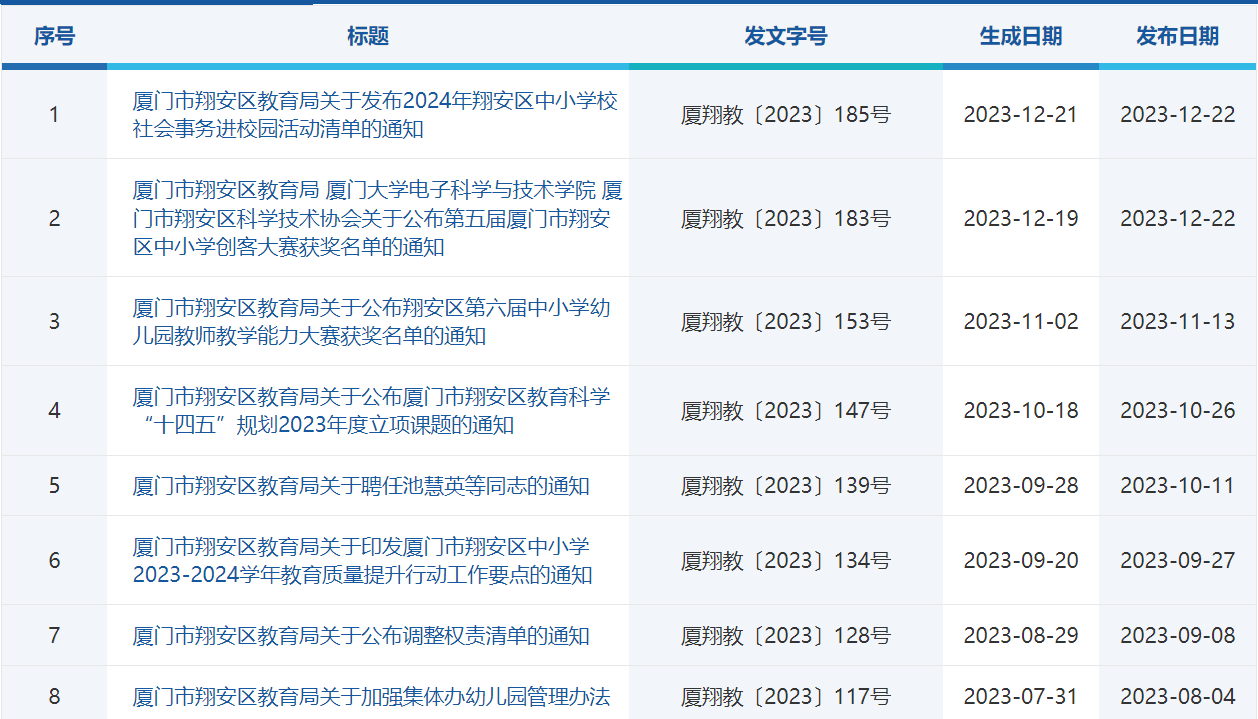Click the 生成日期 column header
The width and height of the screenshot is (1258, 719).
point(1021,37)
